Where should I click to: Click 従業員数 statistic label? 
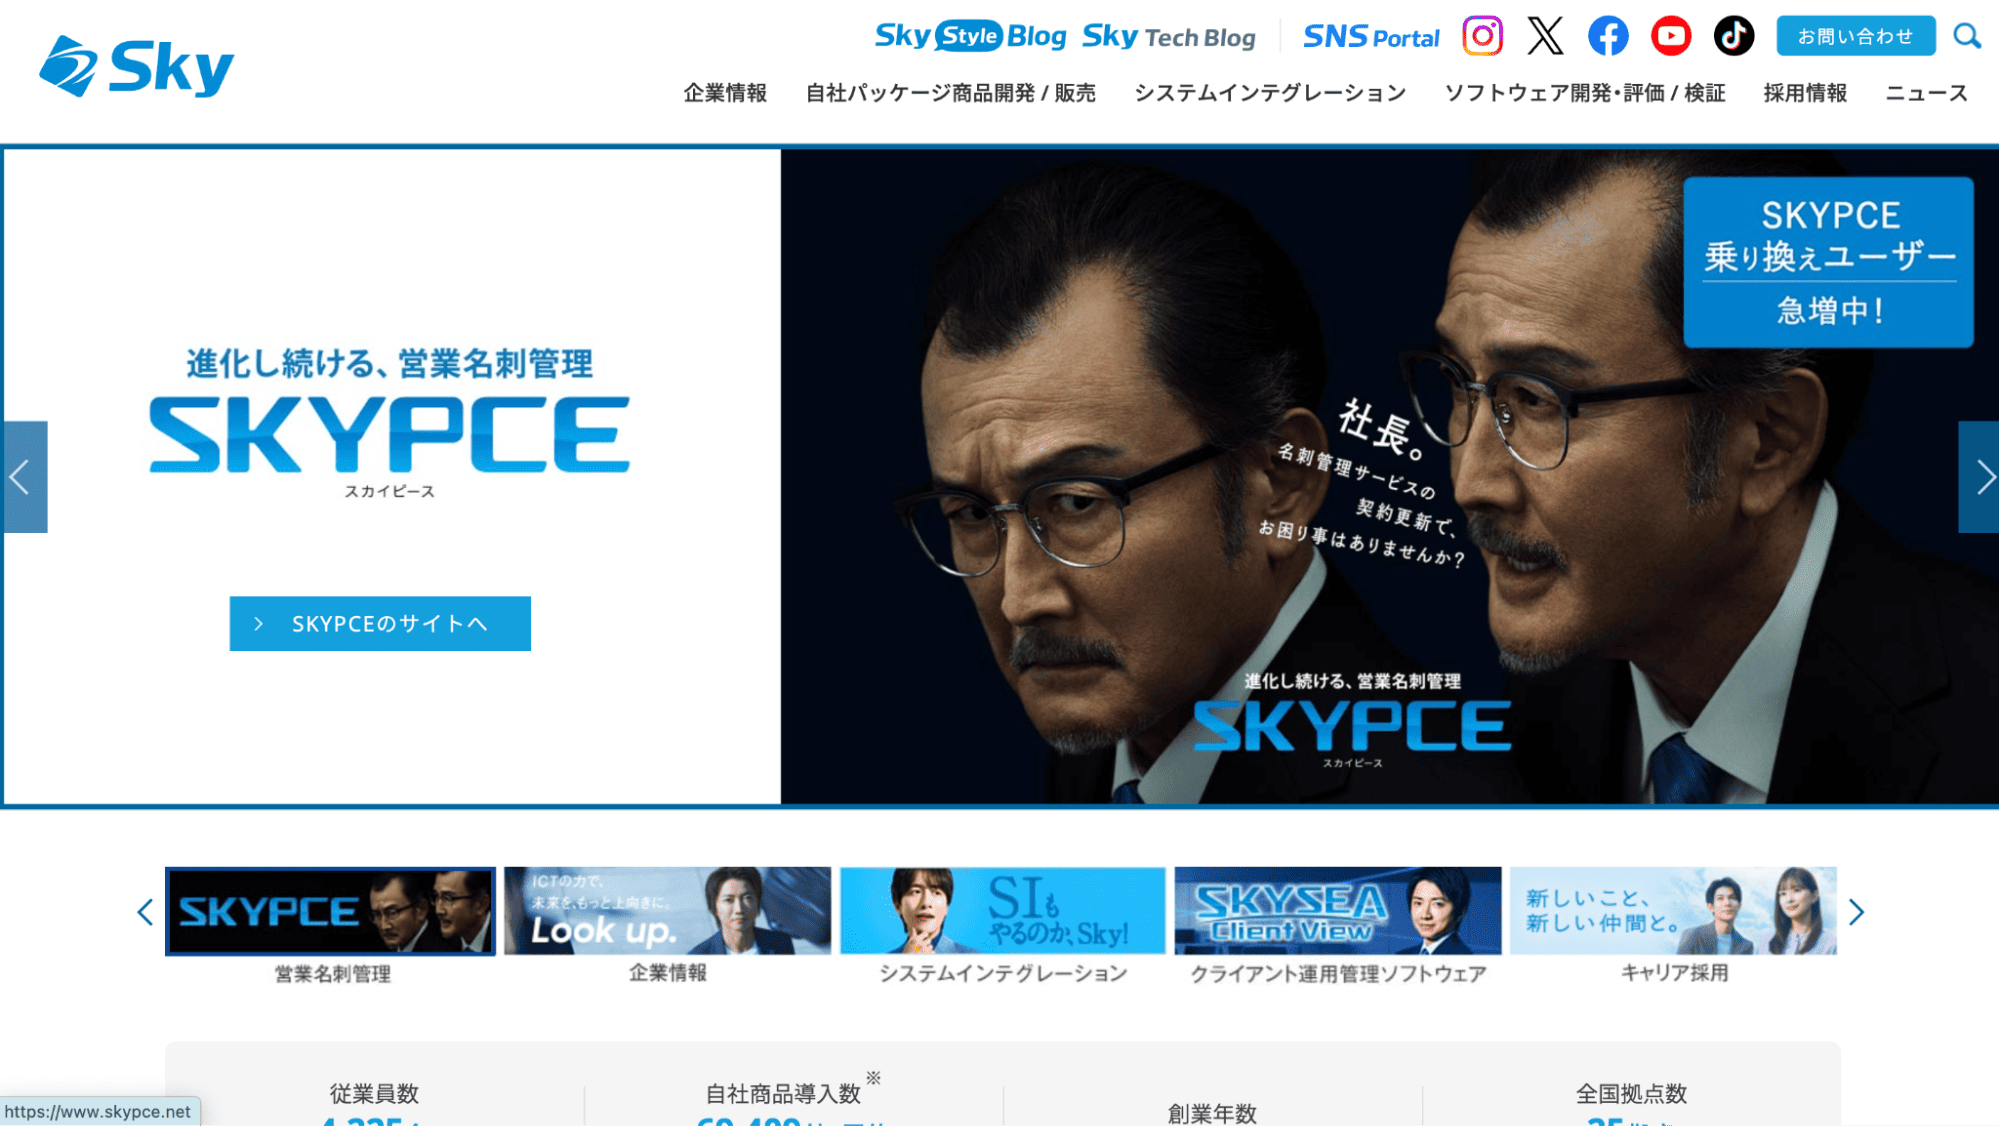tap(374, 1094)
